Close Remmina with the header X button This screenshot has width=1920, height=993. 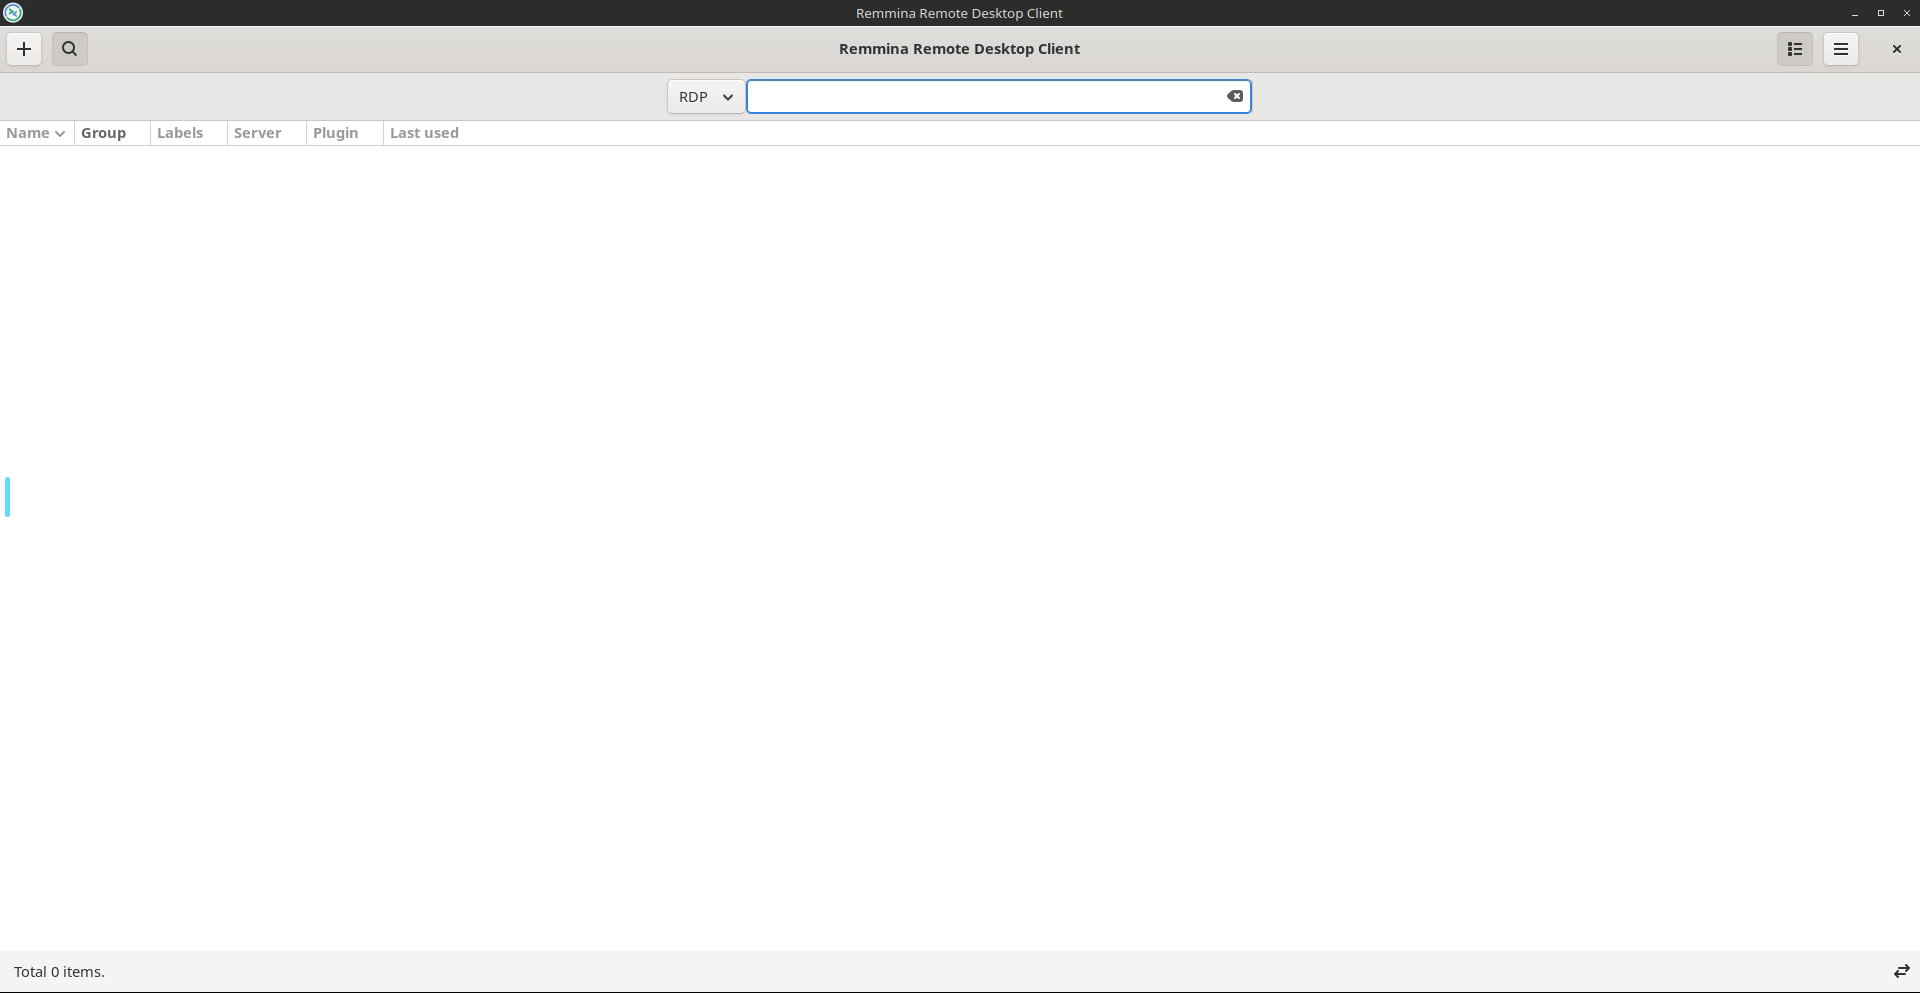point(1896,49)
